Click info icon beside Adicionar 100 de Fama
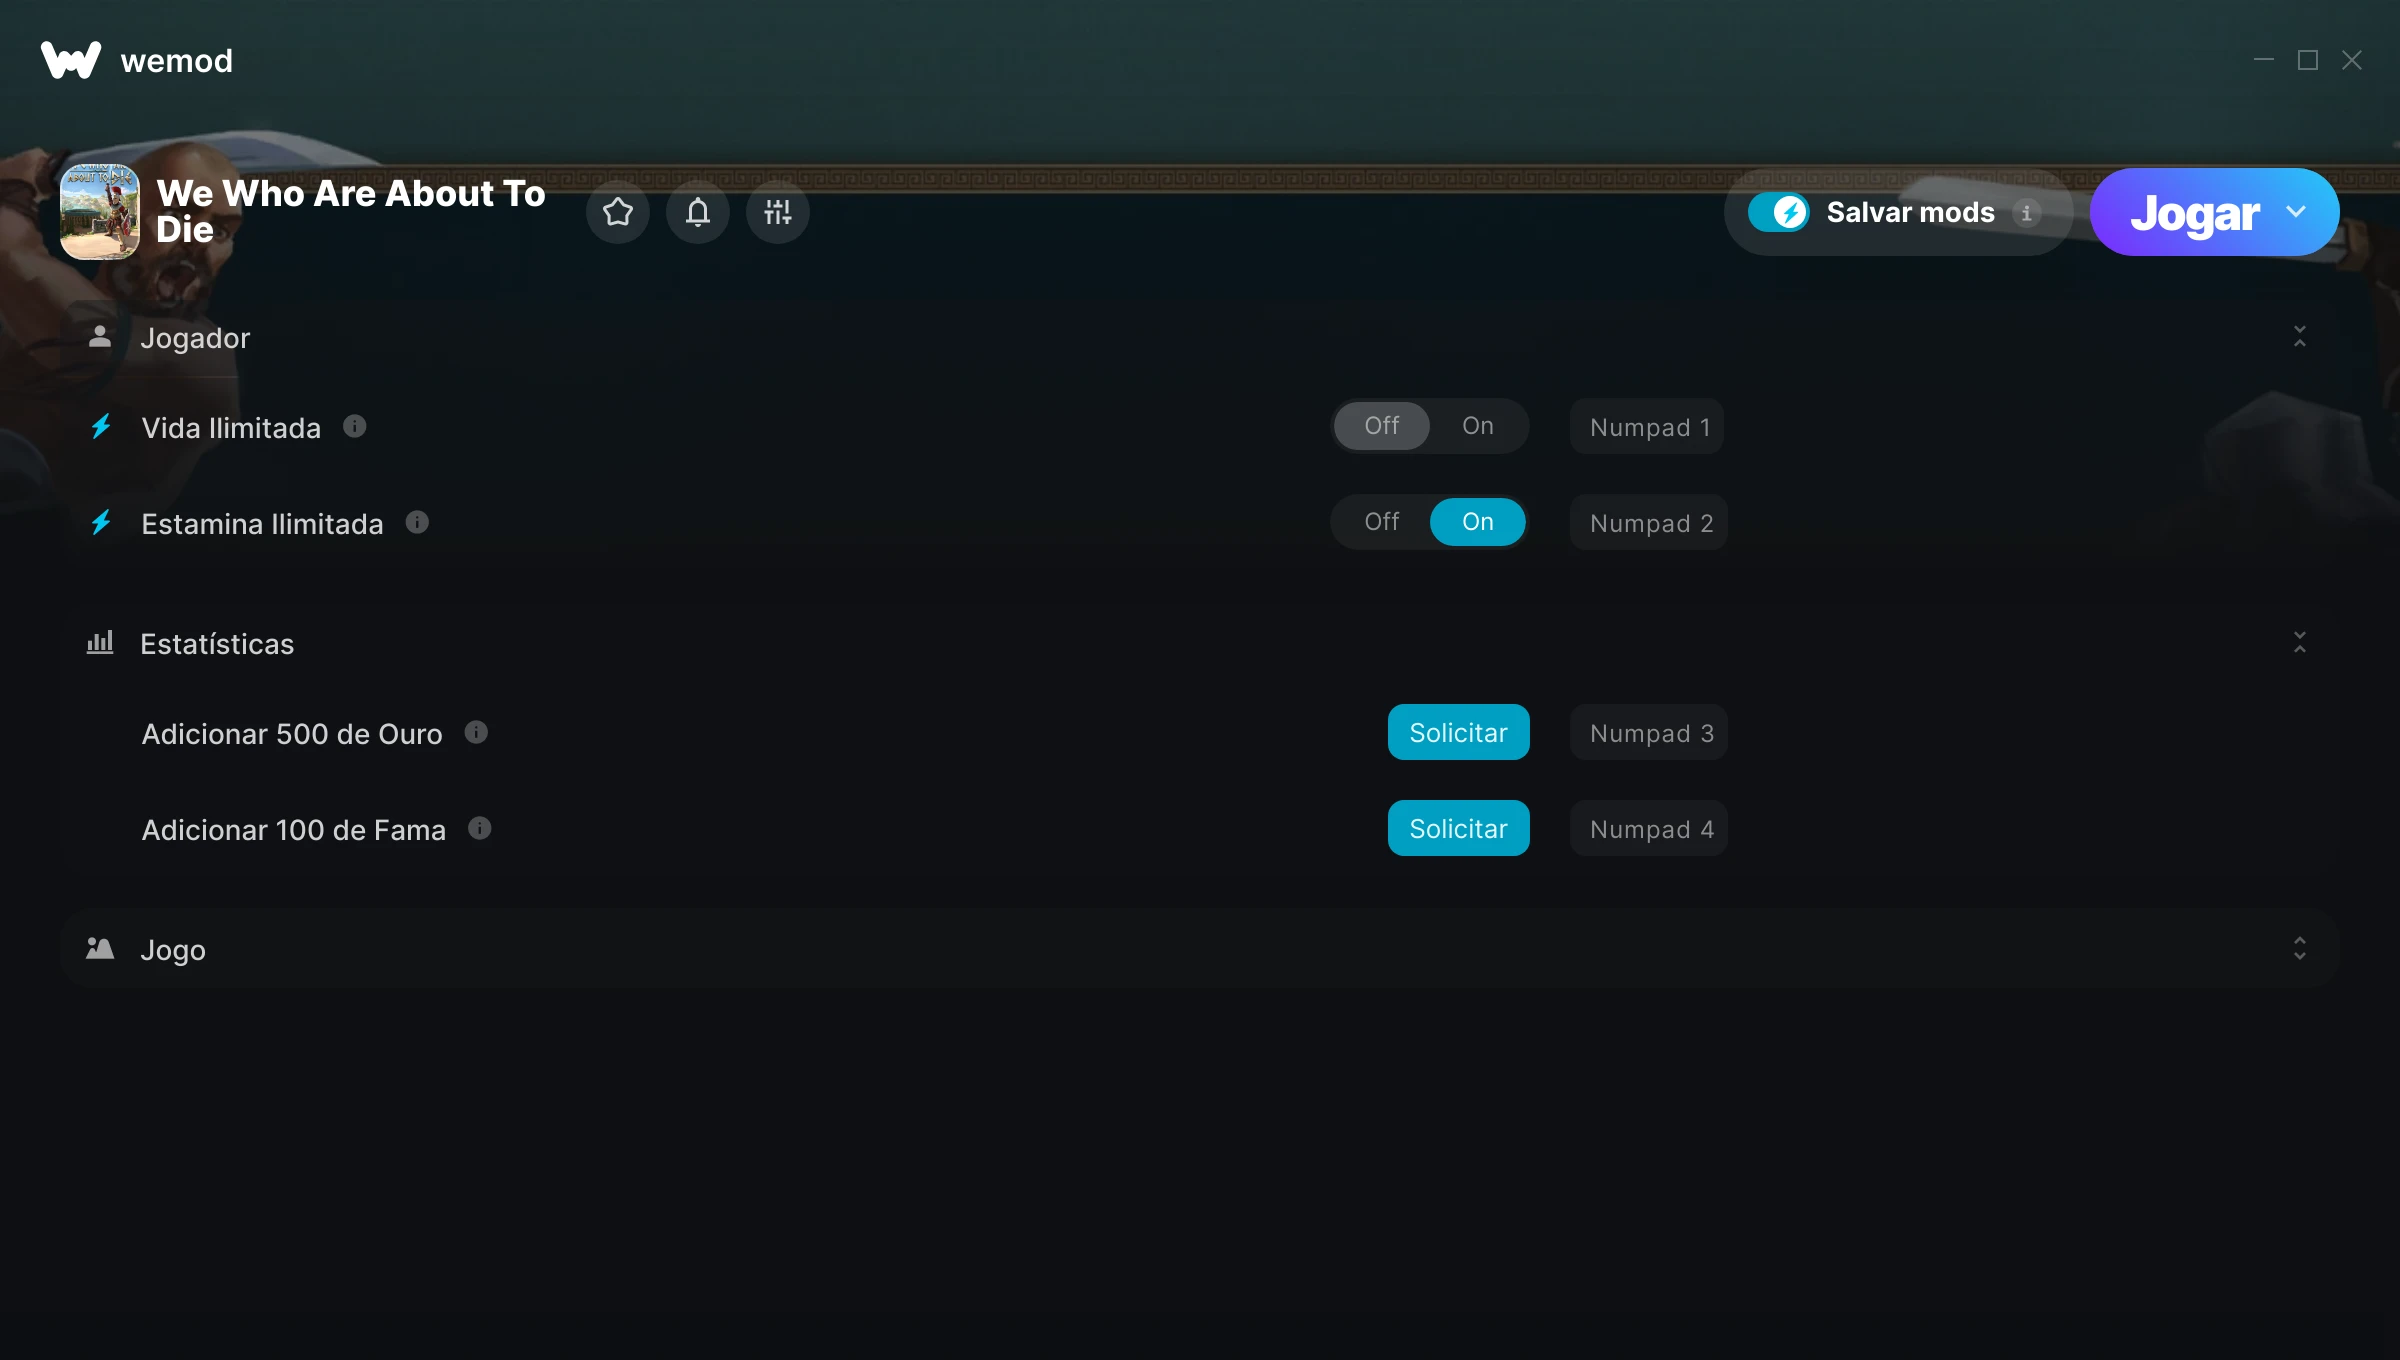Image resolution: width=2400 pixels, height=1360 pixels. click(x=480, y=828)
